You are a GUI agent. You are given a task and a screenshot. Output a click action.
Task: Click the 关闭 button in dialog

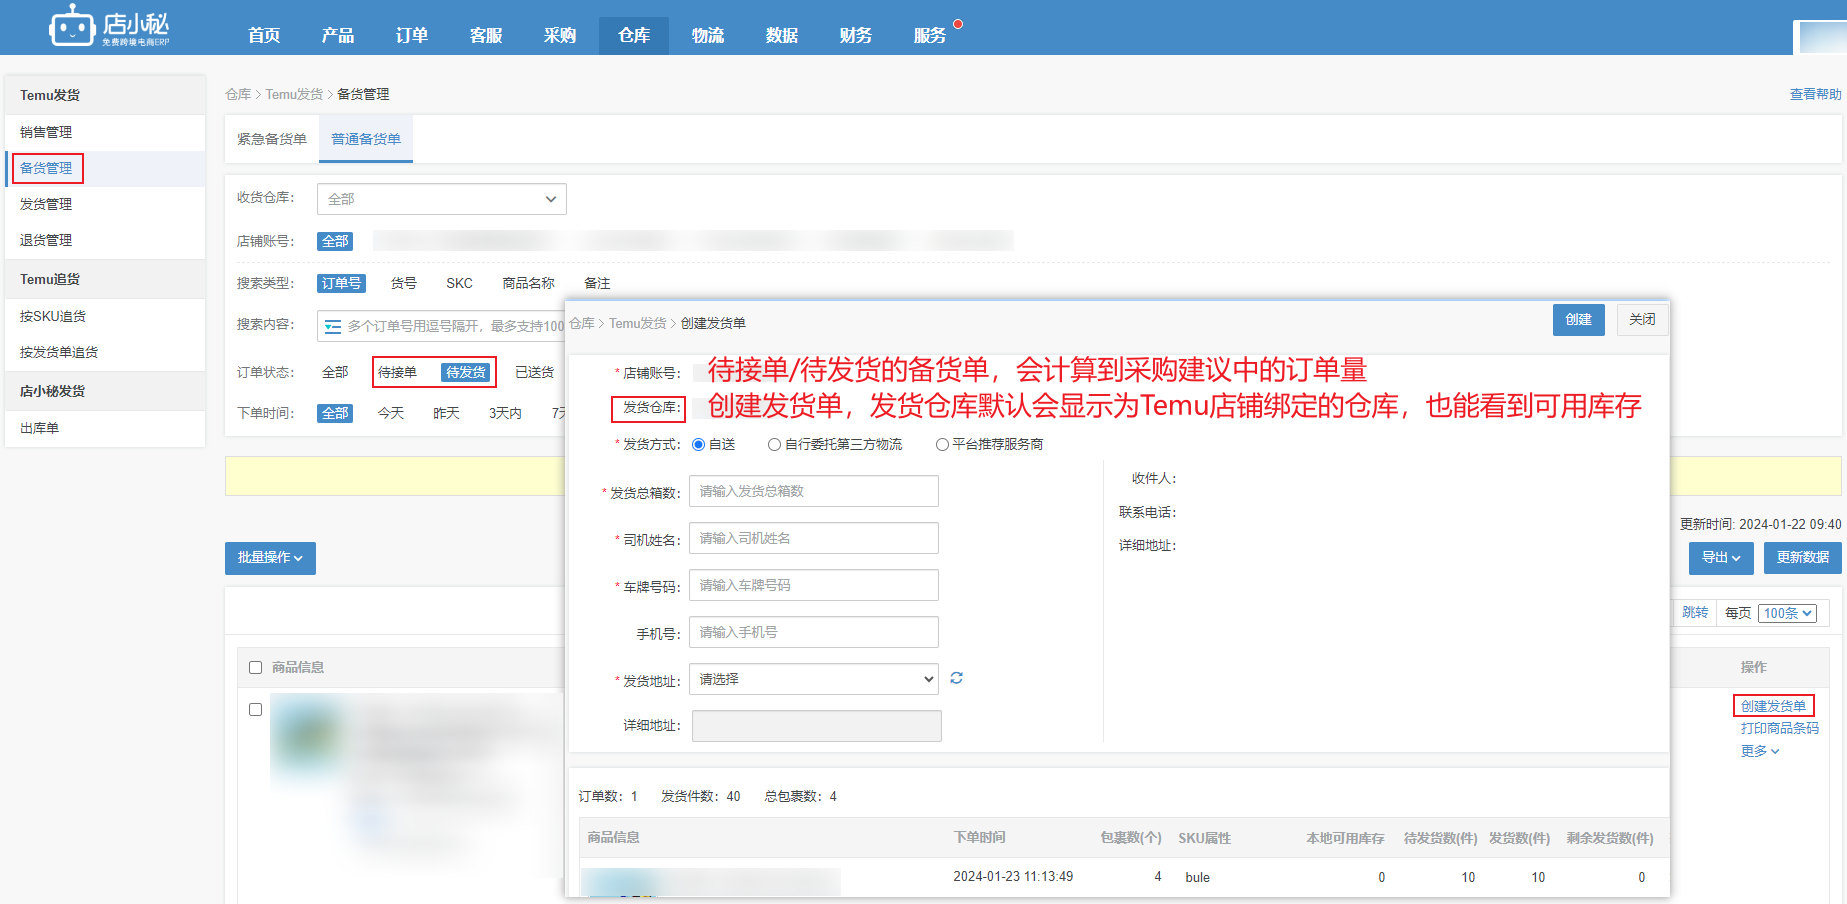[1642, 320]
